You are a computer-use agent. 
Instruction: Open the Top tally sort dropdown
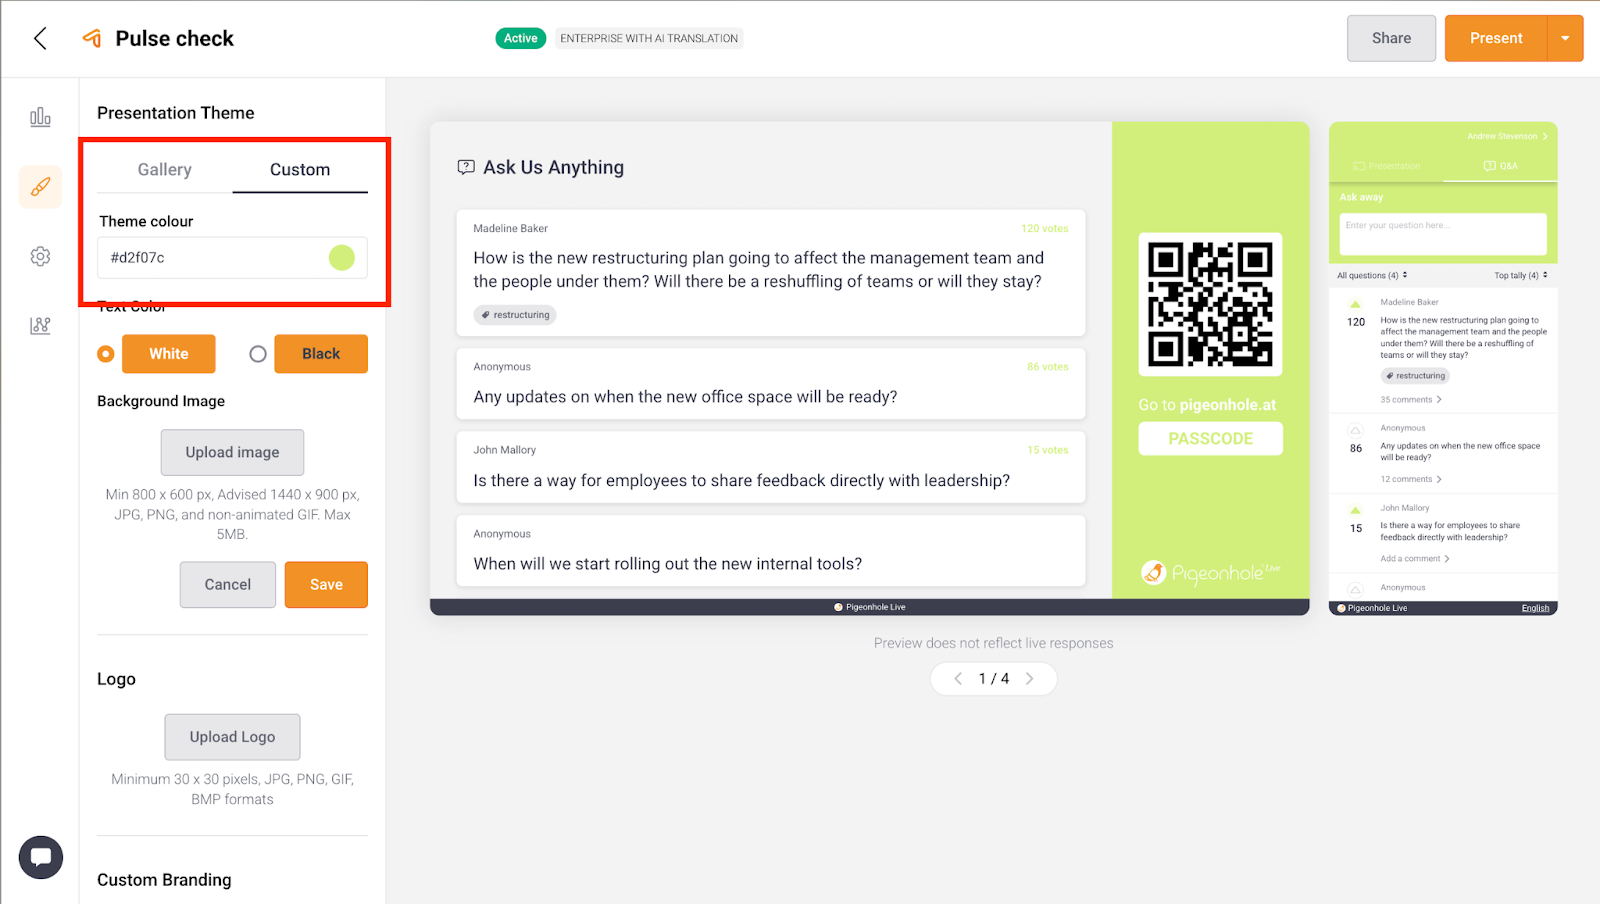tap(1520, 275)
